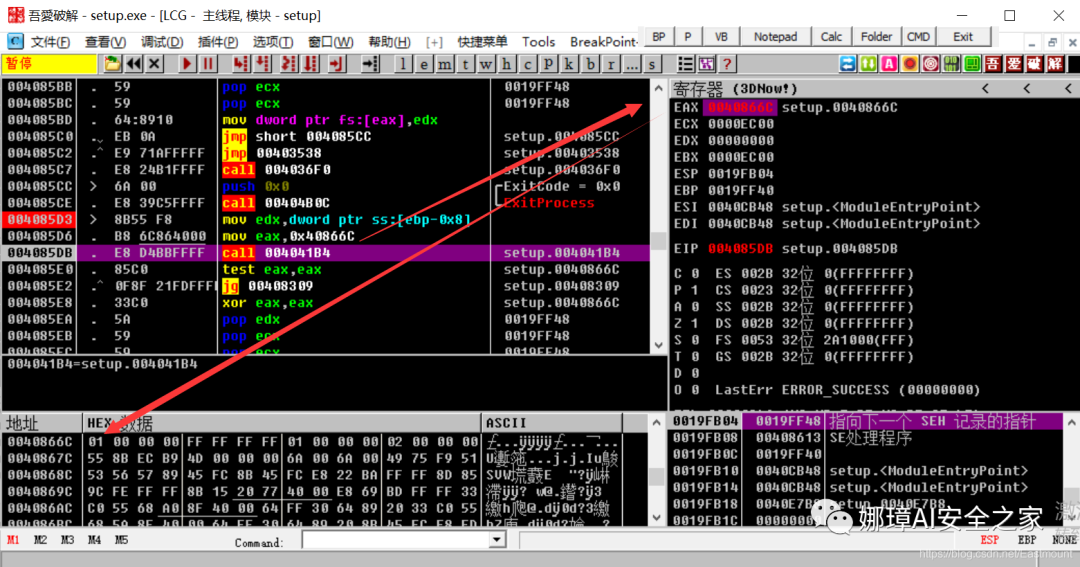This screenshot has width=1080, height=567.
Task: Open the 快捷菜单 menu
Action: (x=482, y=42)
